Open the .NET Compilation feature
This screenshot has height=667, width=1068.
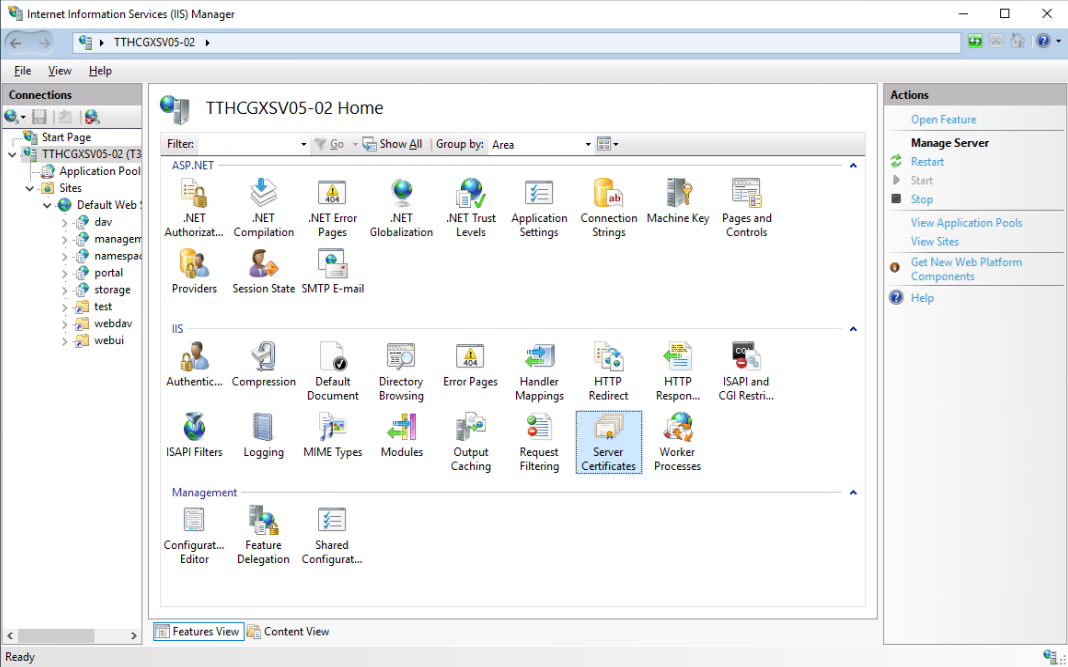click(264, 207)
